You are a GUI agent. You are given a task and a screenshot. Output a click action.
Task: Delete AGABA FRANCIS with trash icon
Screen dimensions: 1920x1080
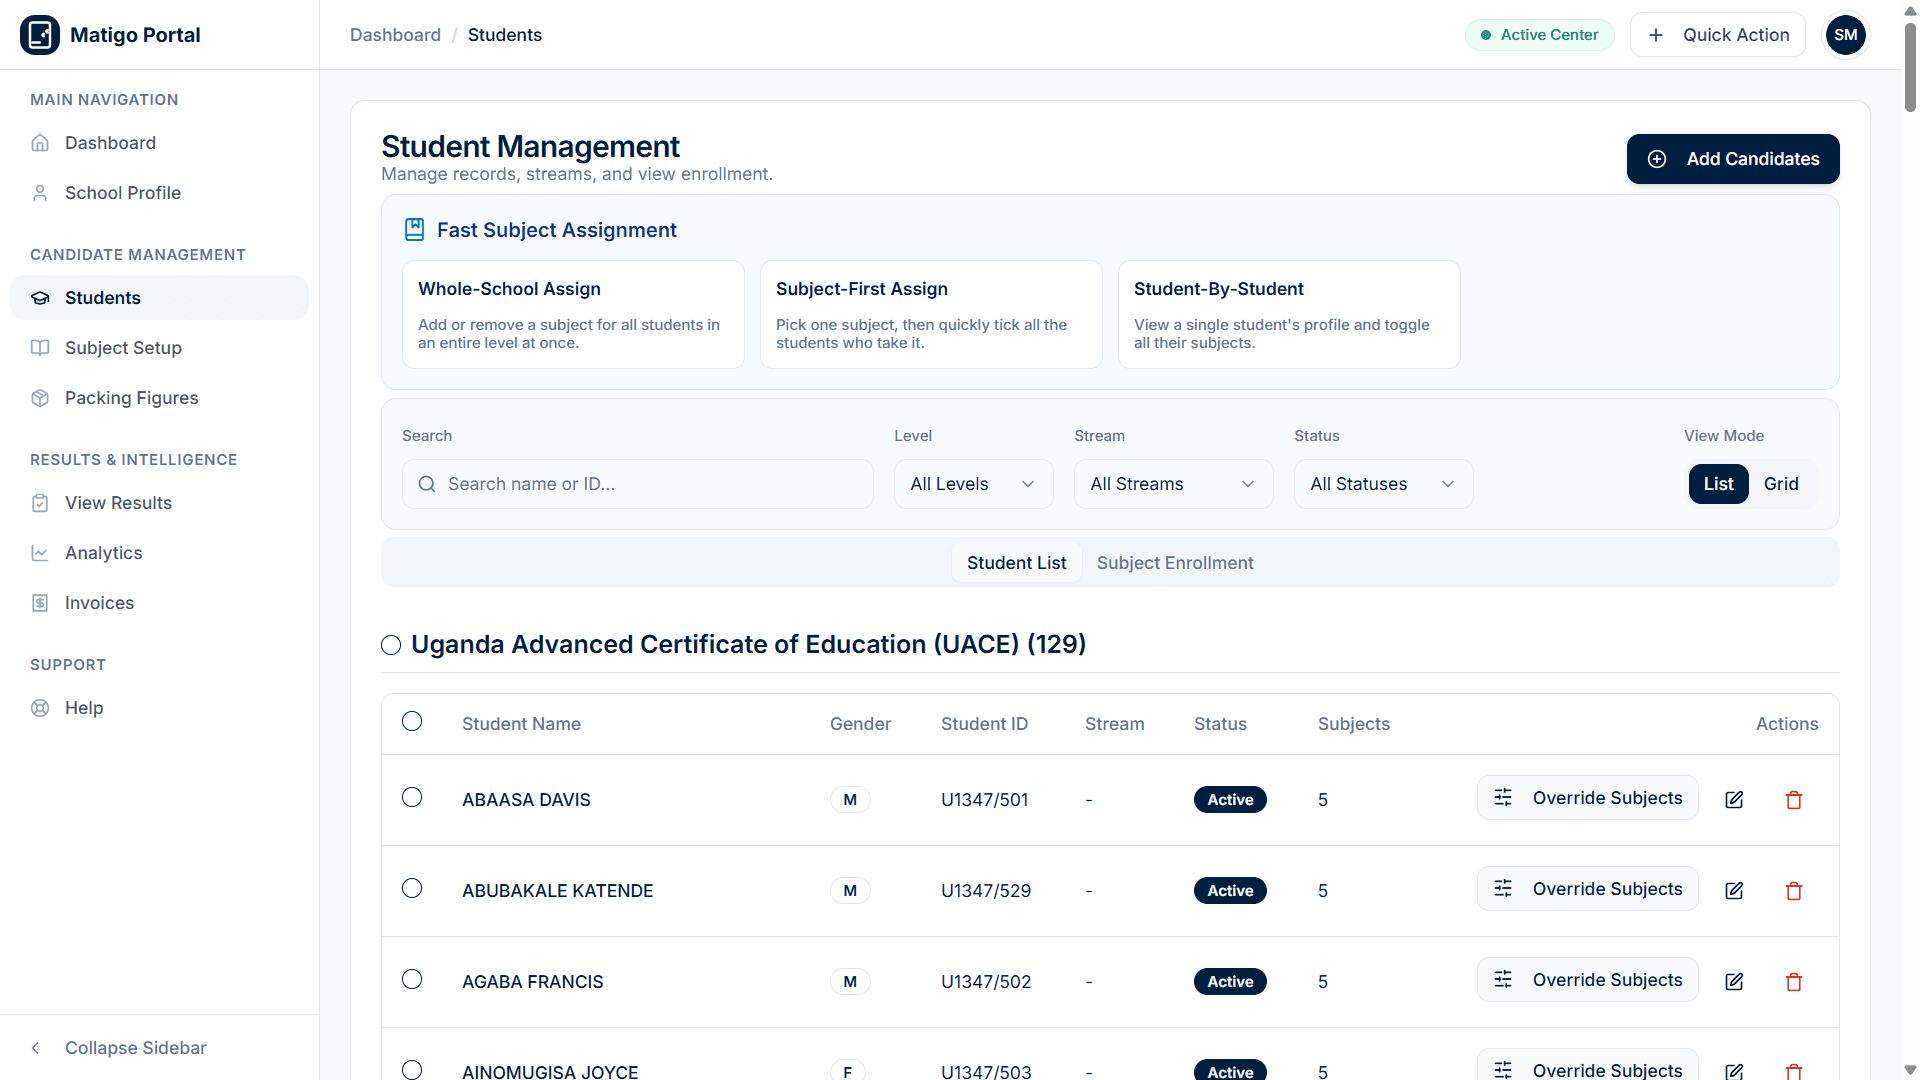pos(1794,982)
